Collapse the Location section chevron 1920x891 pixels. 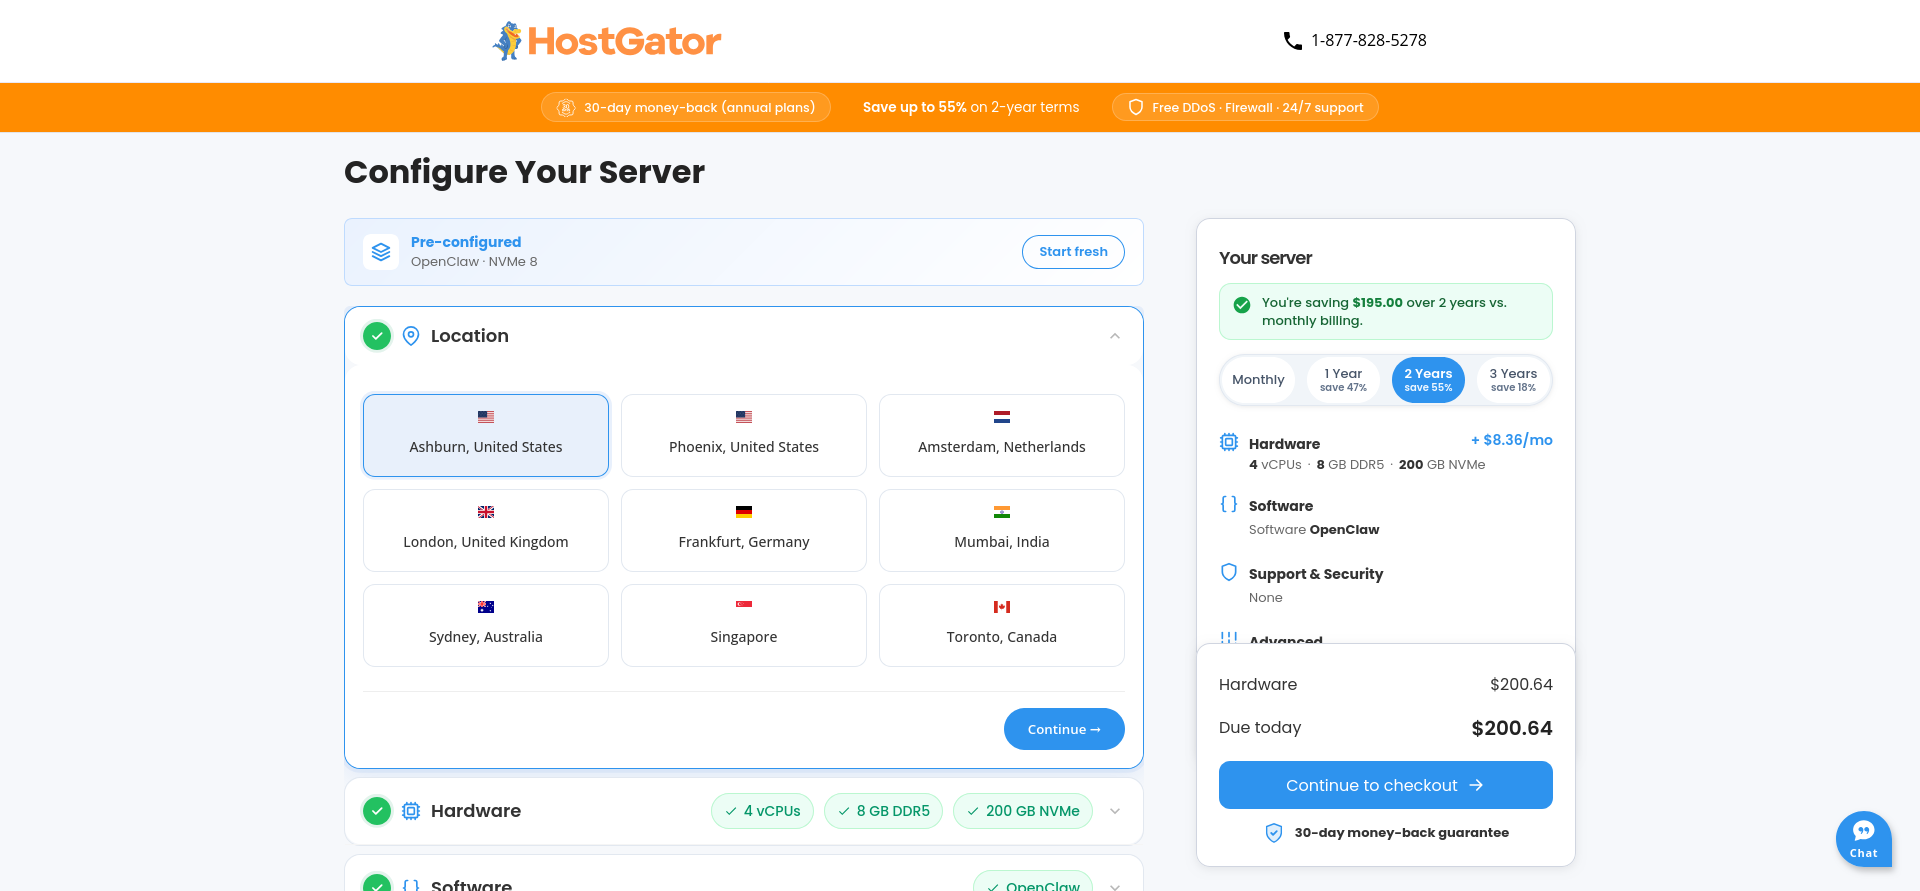(x=1115, y=336)
